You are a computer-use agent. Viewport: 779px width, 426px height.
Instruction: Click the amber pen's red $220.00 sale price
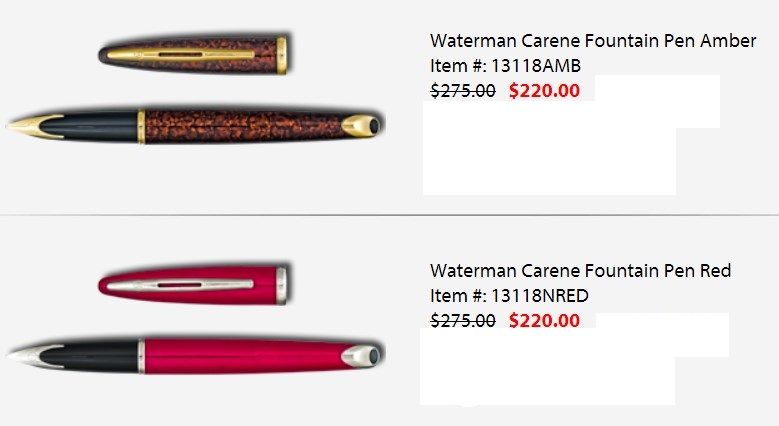[x=545, y=90]
